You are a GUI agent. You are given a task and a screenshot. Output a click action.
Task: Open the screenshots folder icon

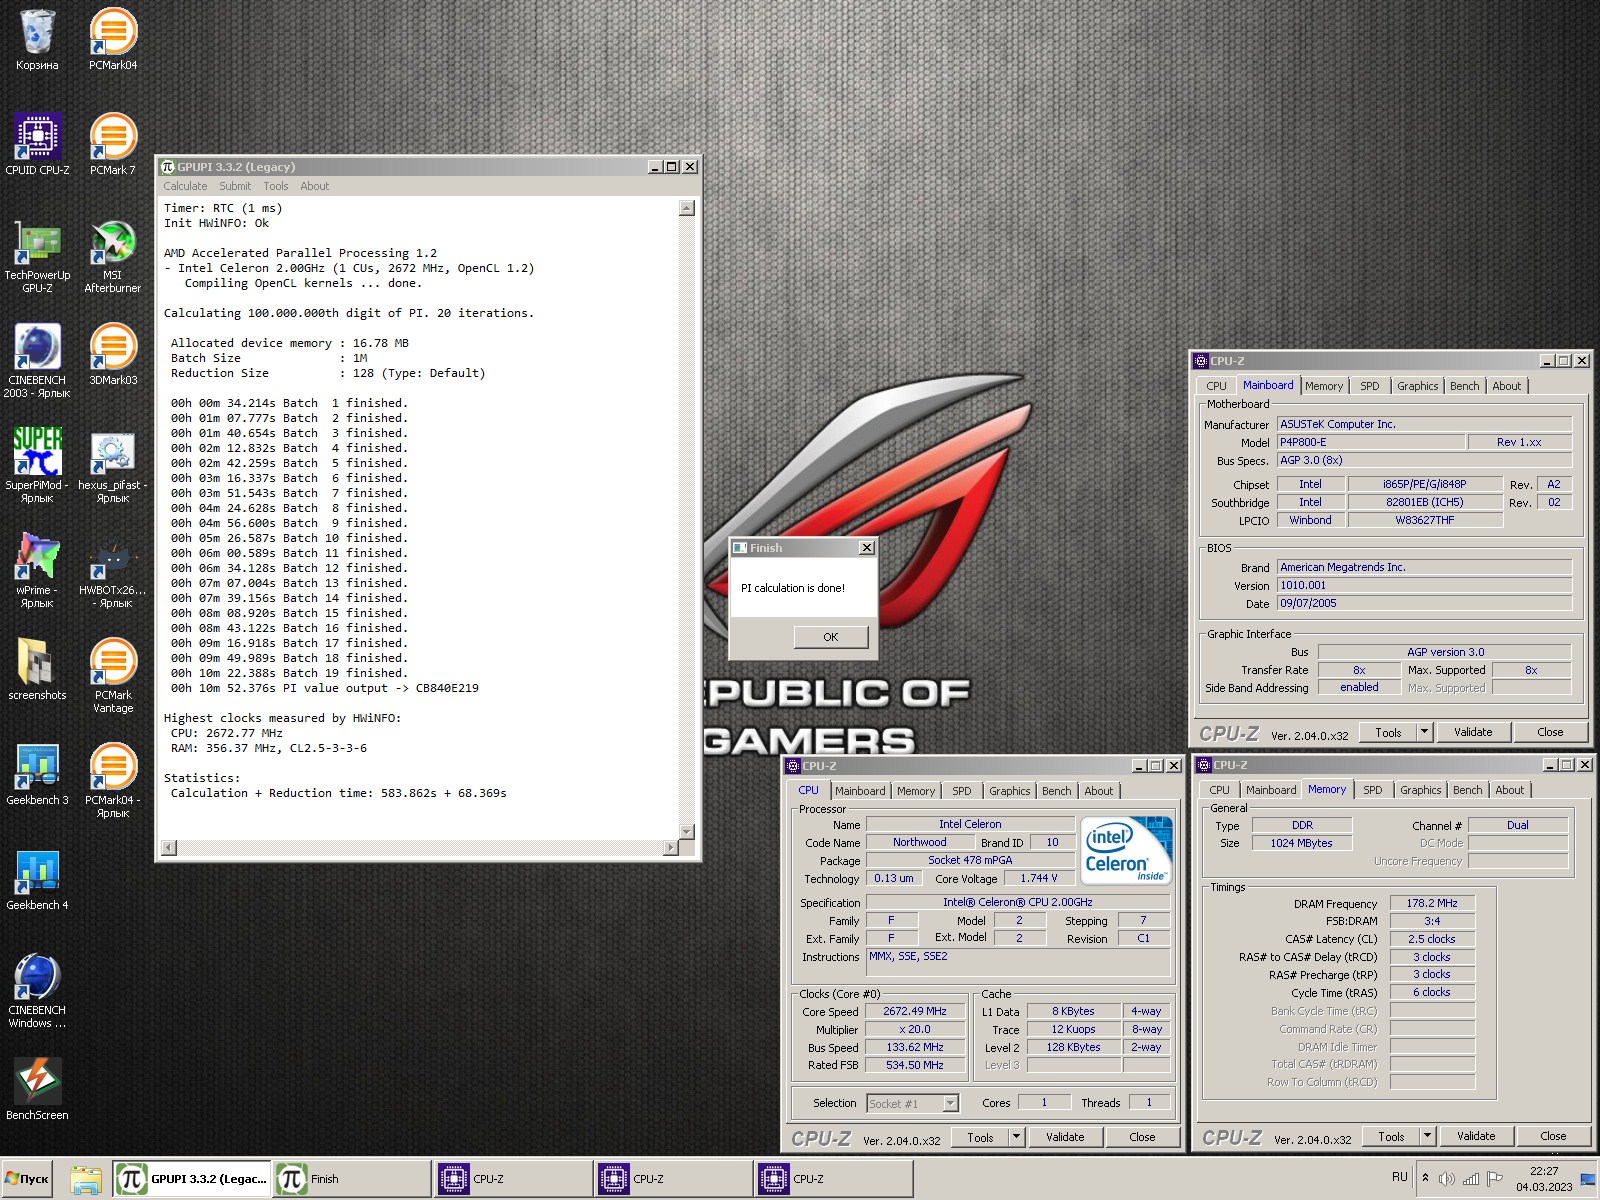point(37,670)
